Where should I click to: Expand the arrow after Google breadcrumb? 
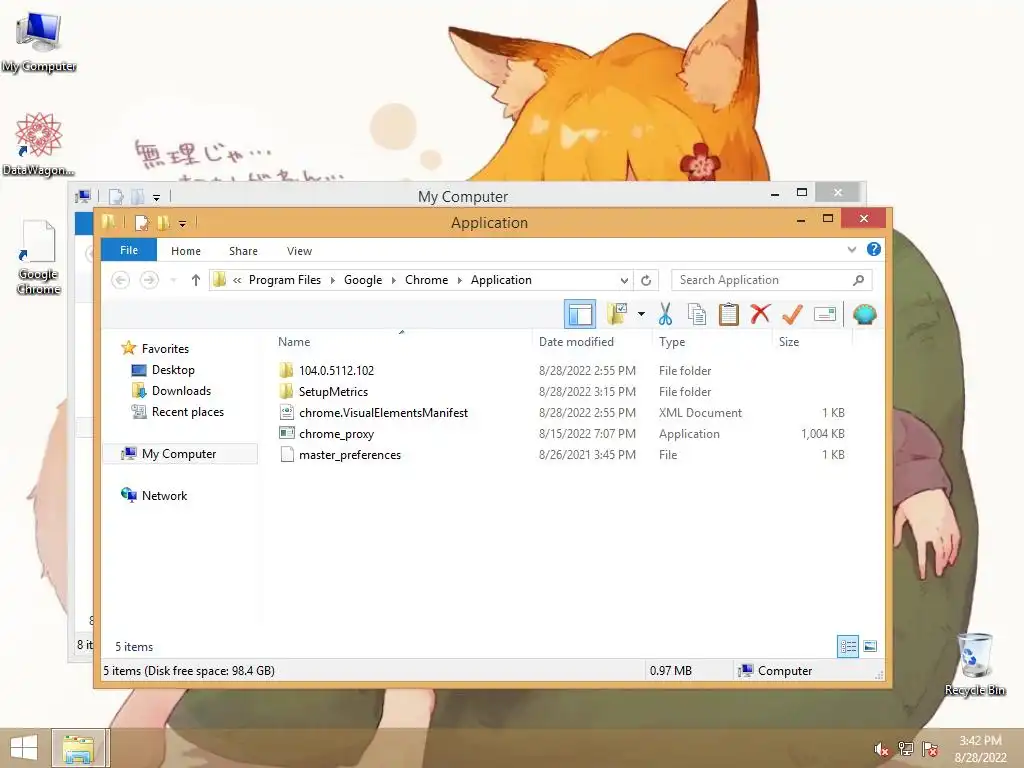click(x=394, y=280)
